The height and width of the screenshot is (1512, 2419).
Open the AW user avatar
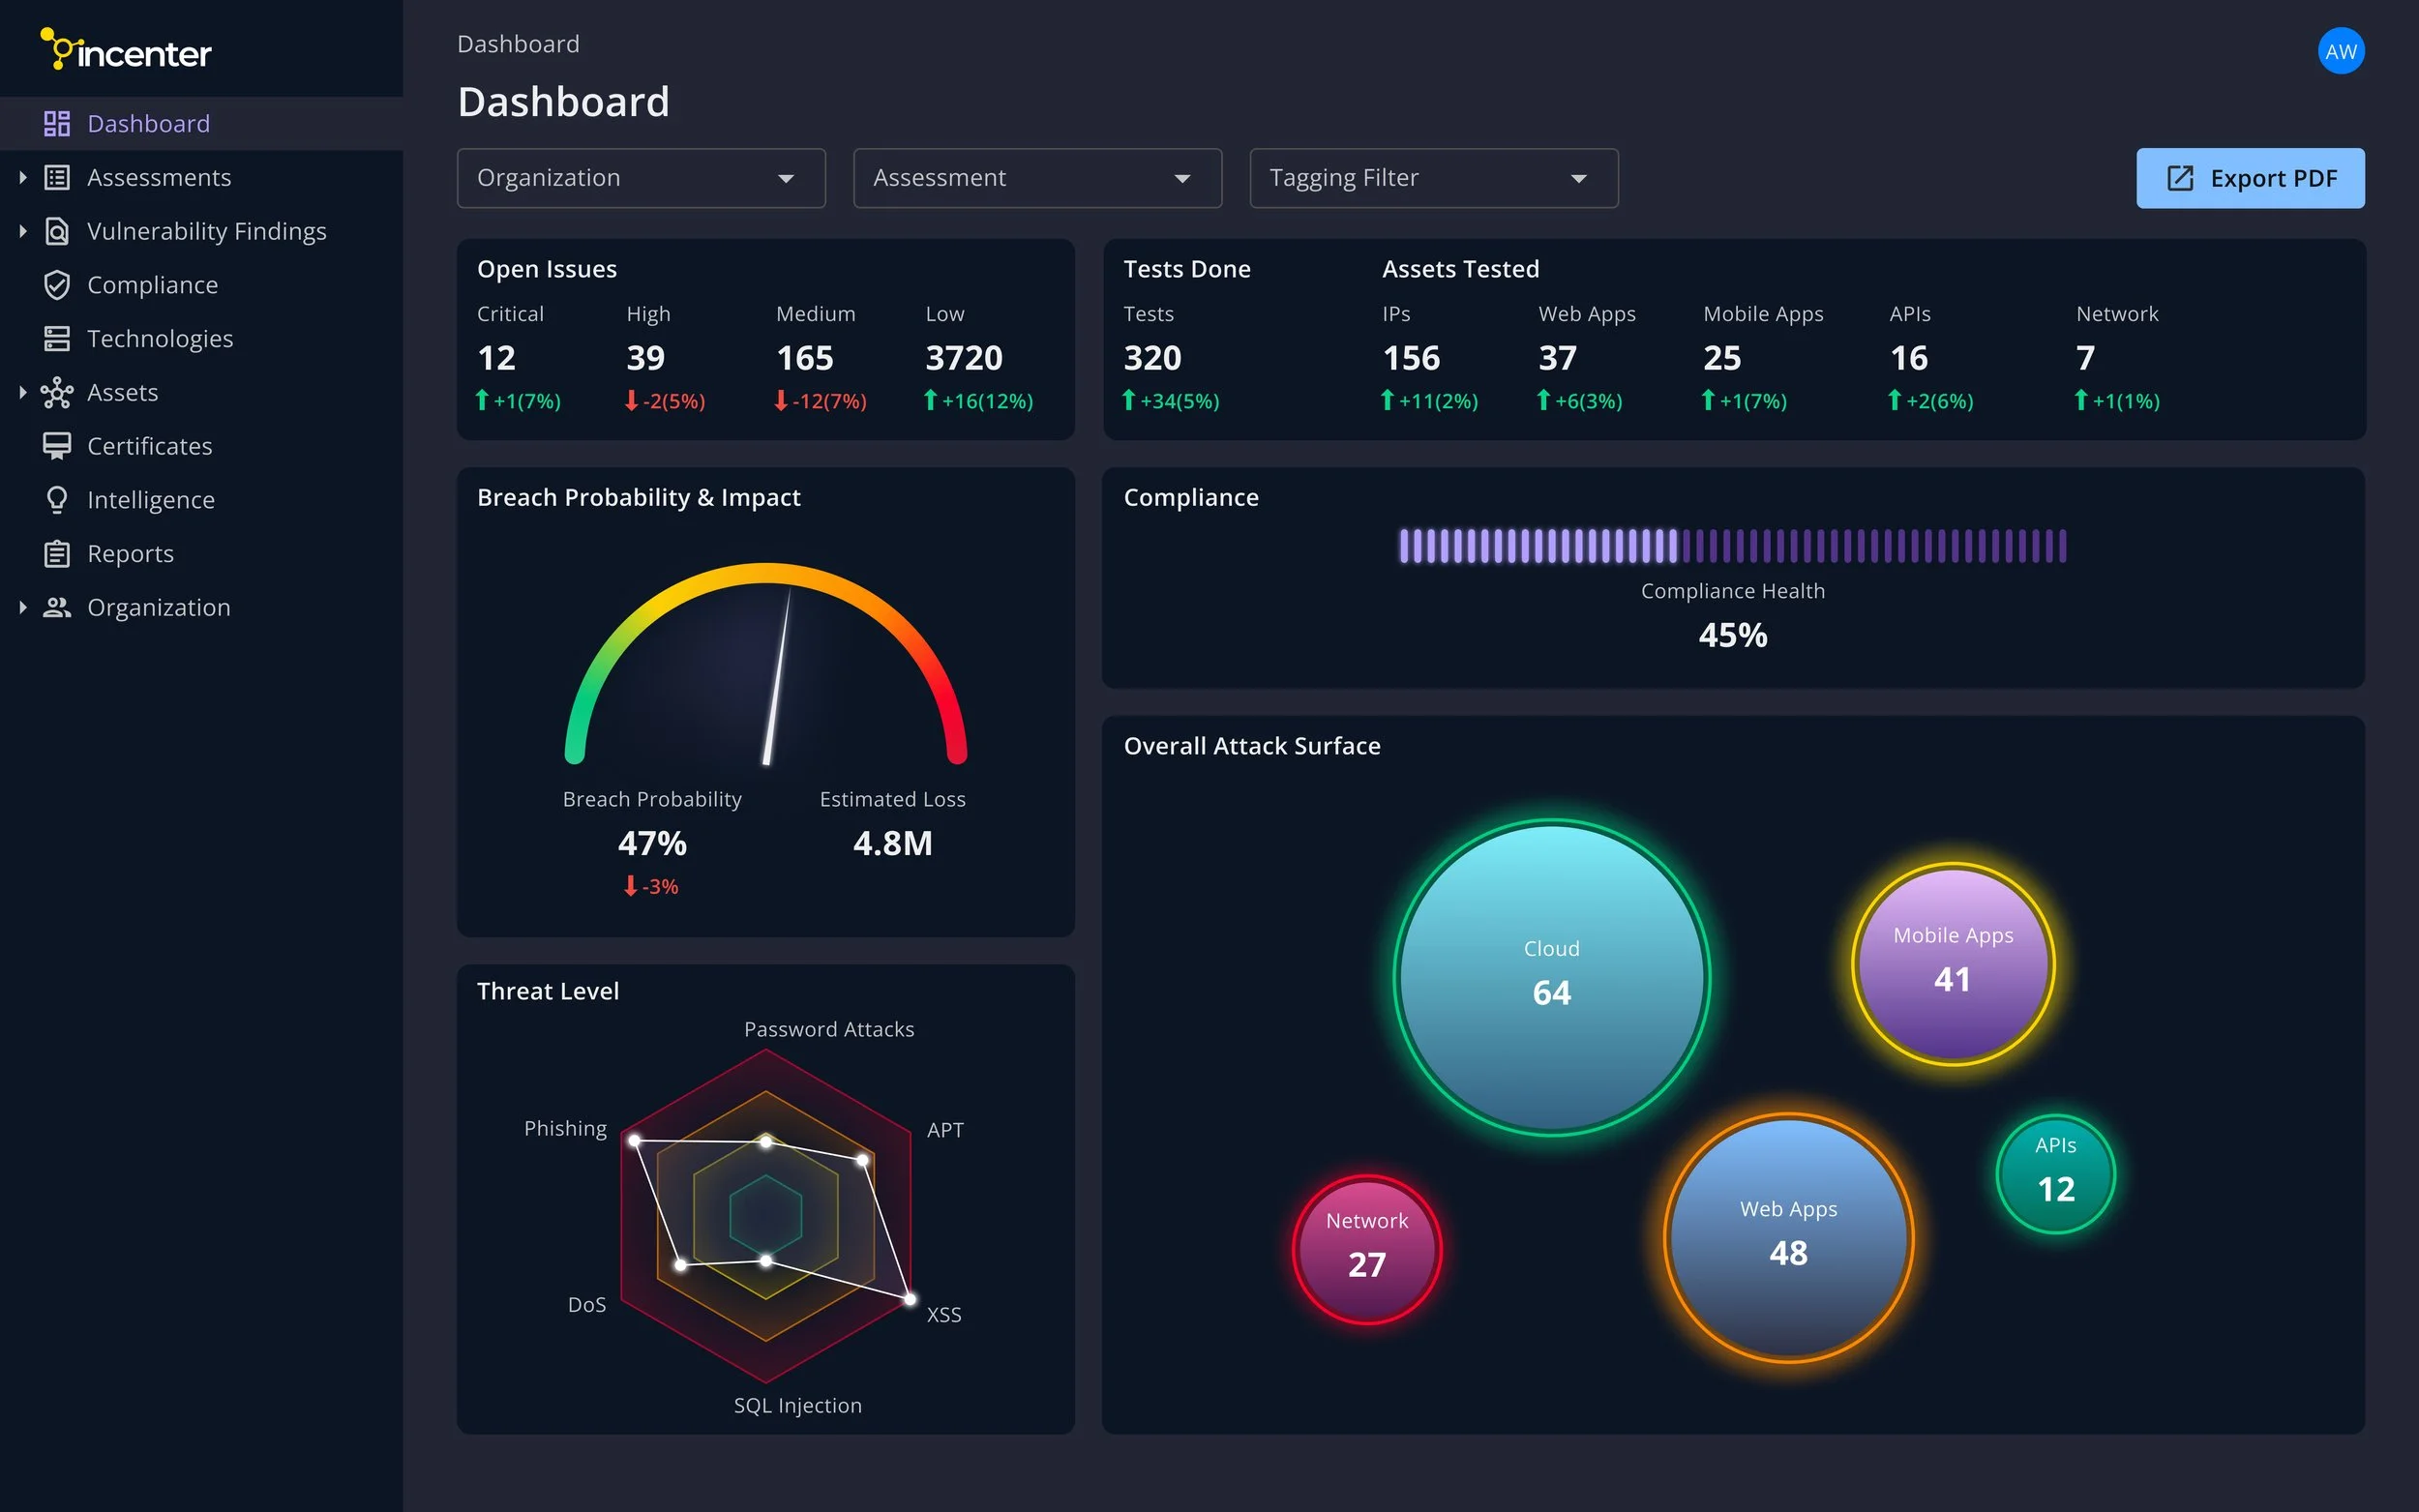coord(2341,51)
